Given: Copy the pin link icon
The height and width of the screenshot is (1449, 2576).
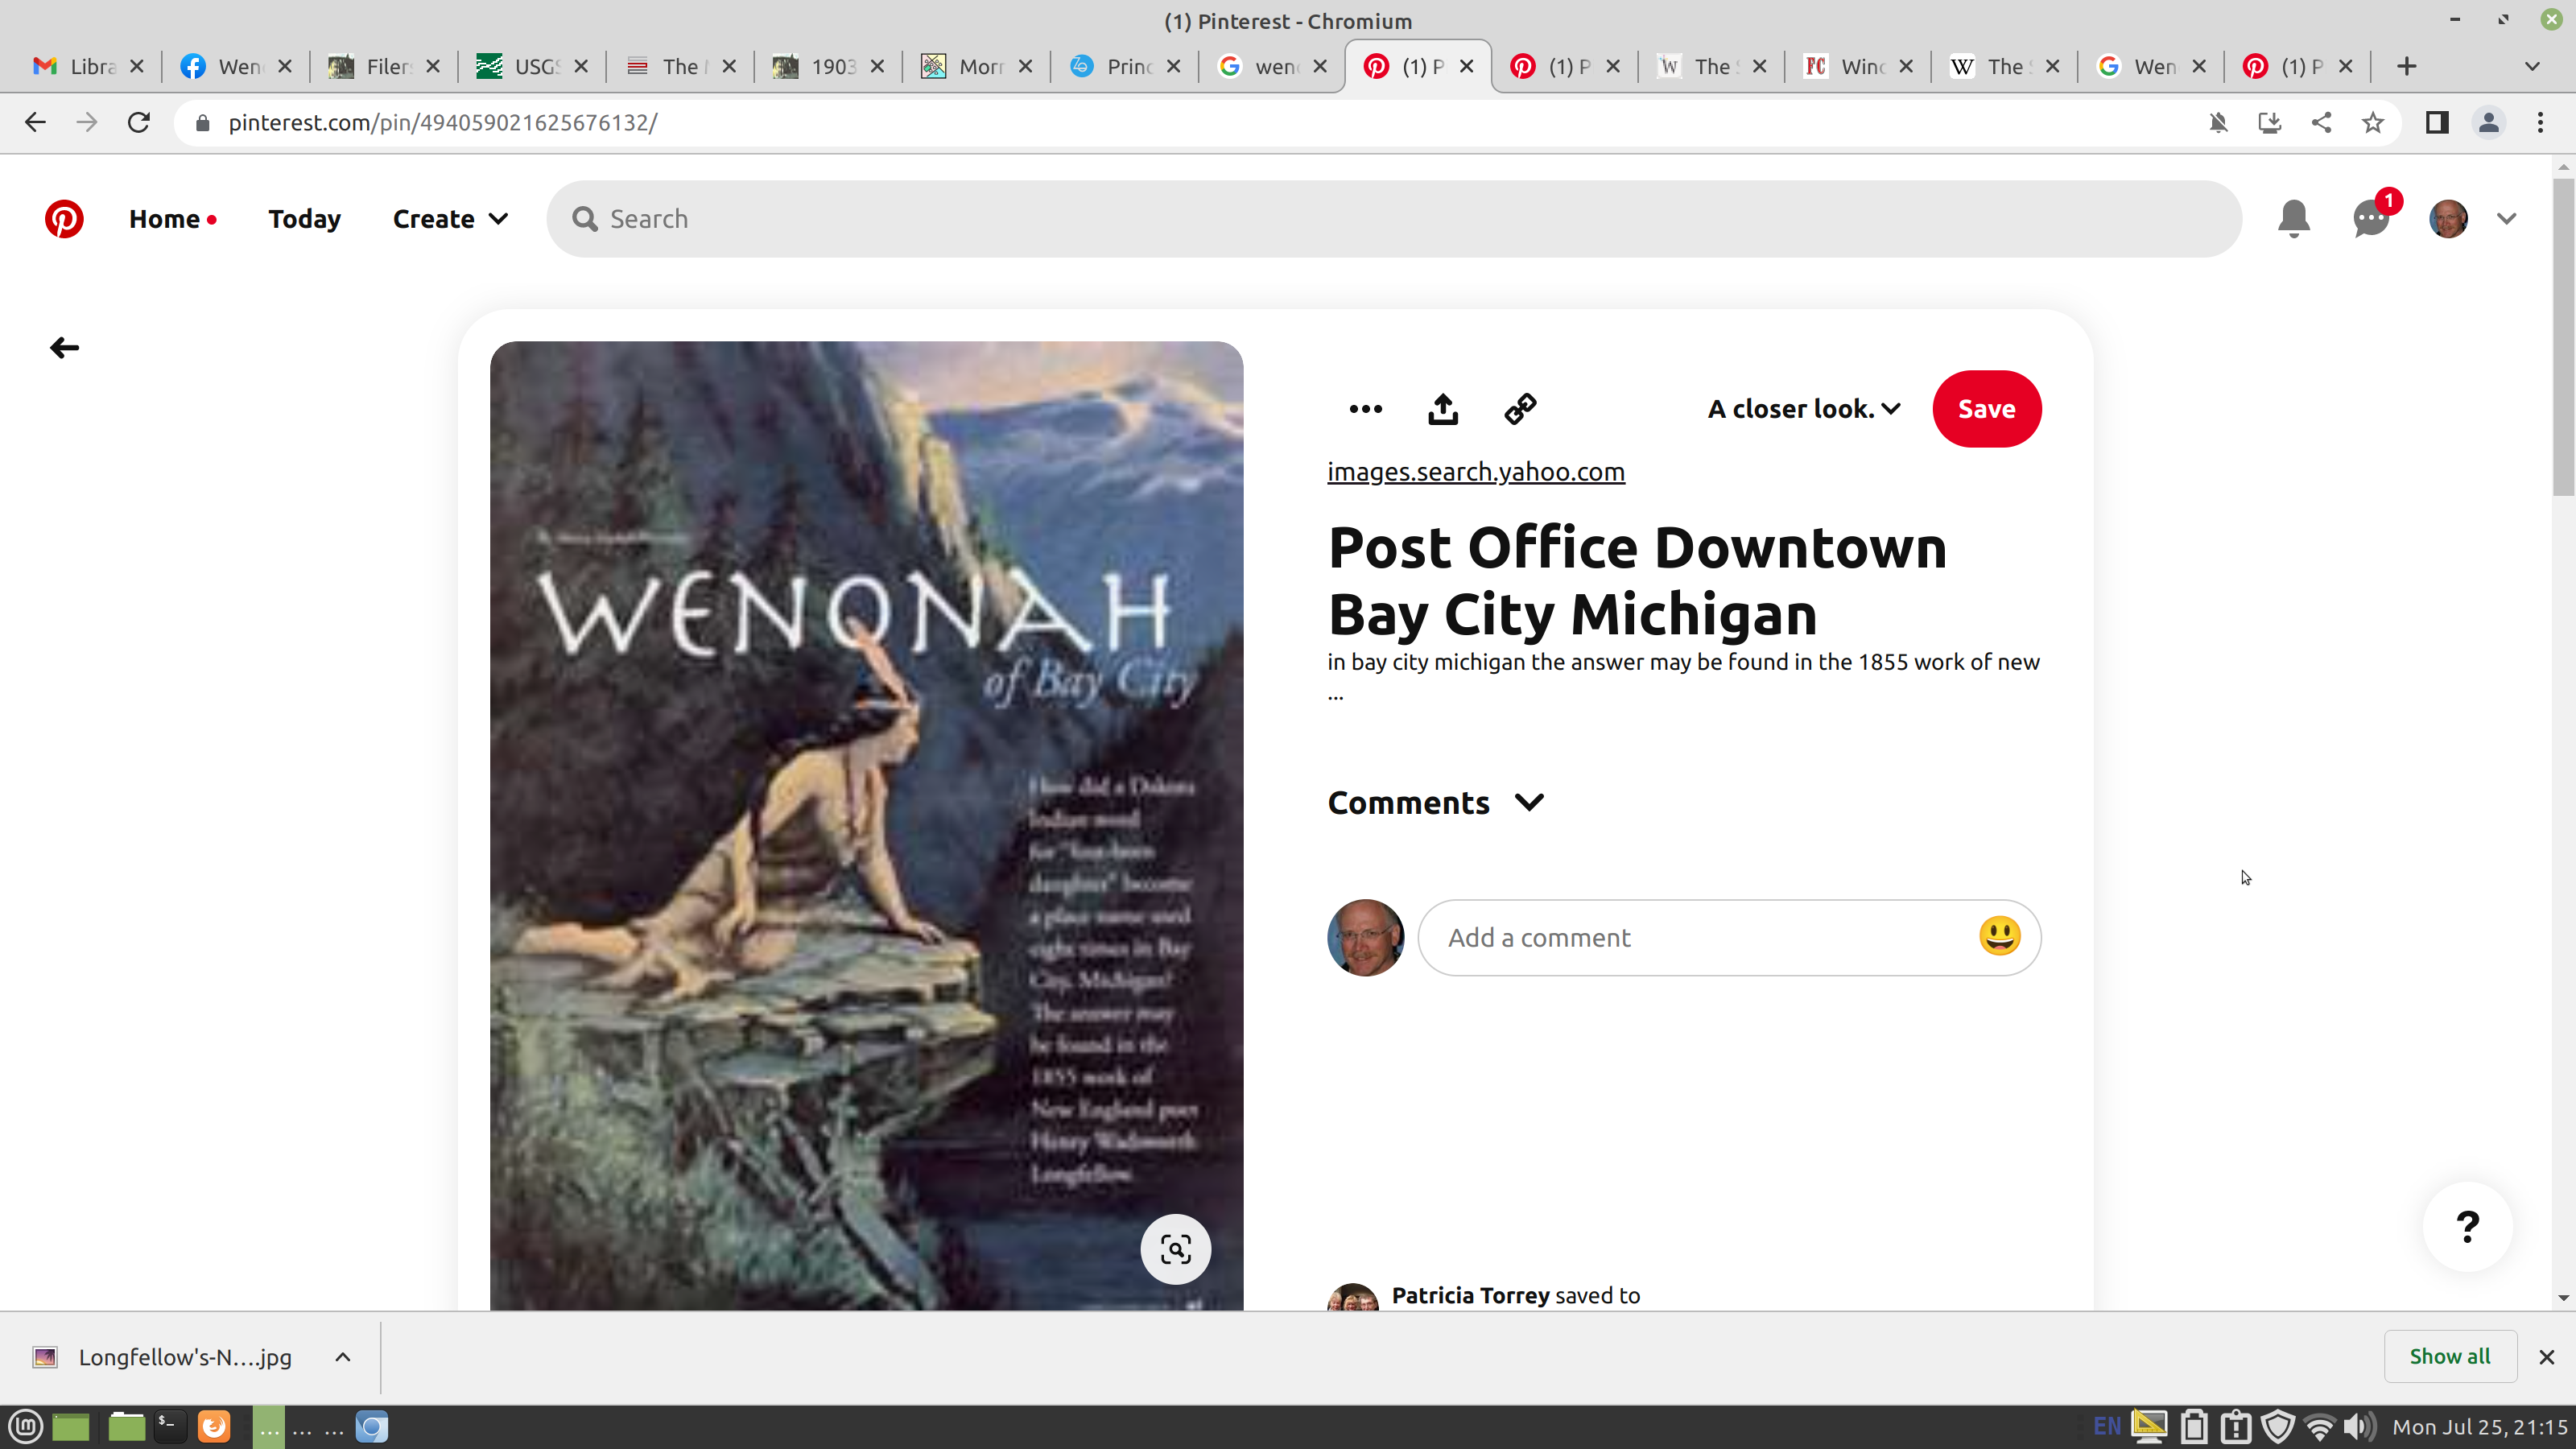Looking at the screenshot, I should tap(1520, 409).
